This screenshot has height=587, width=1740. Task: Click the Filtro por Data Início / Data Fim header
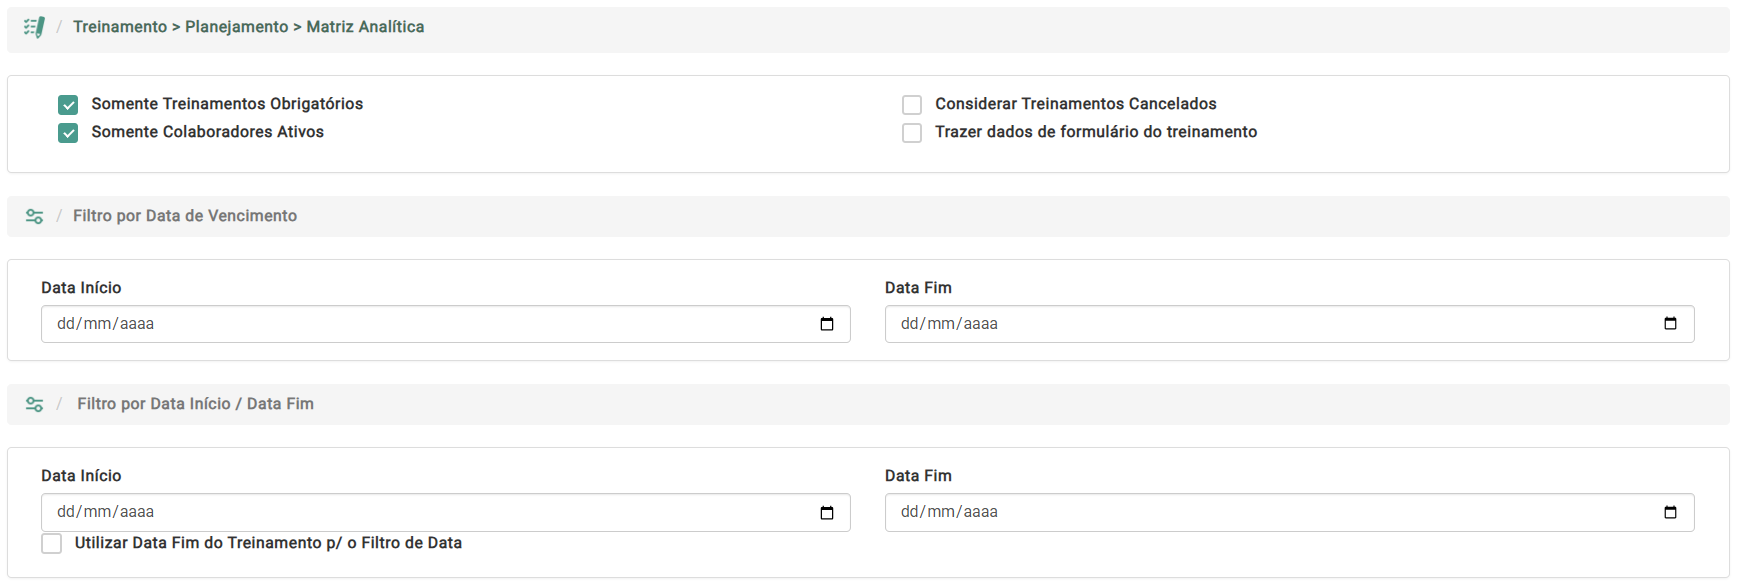point(195,404)
